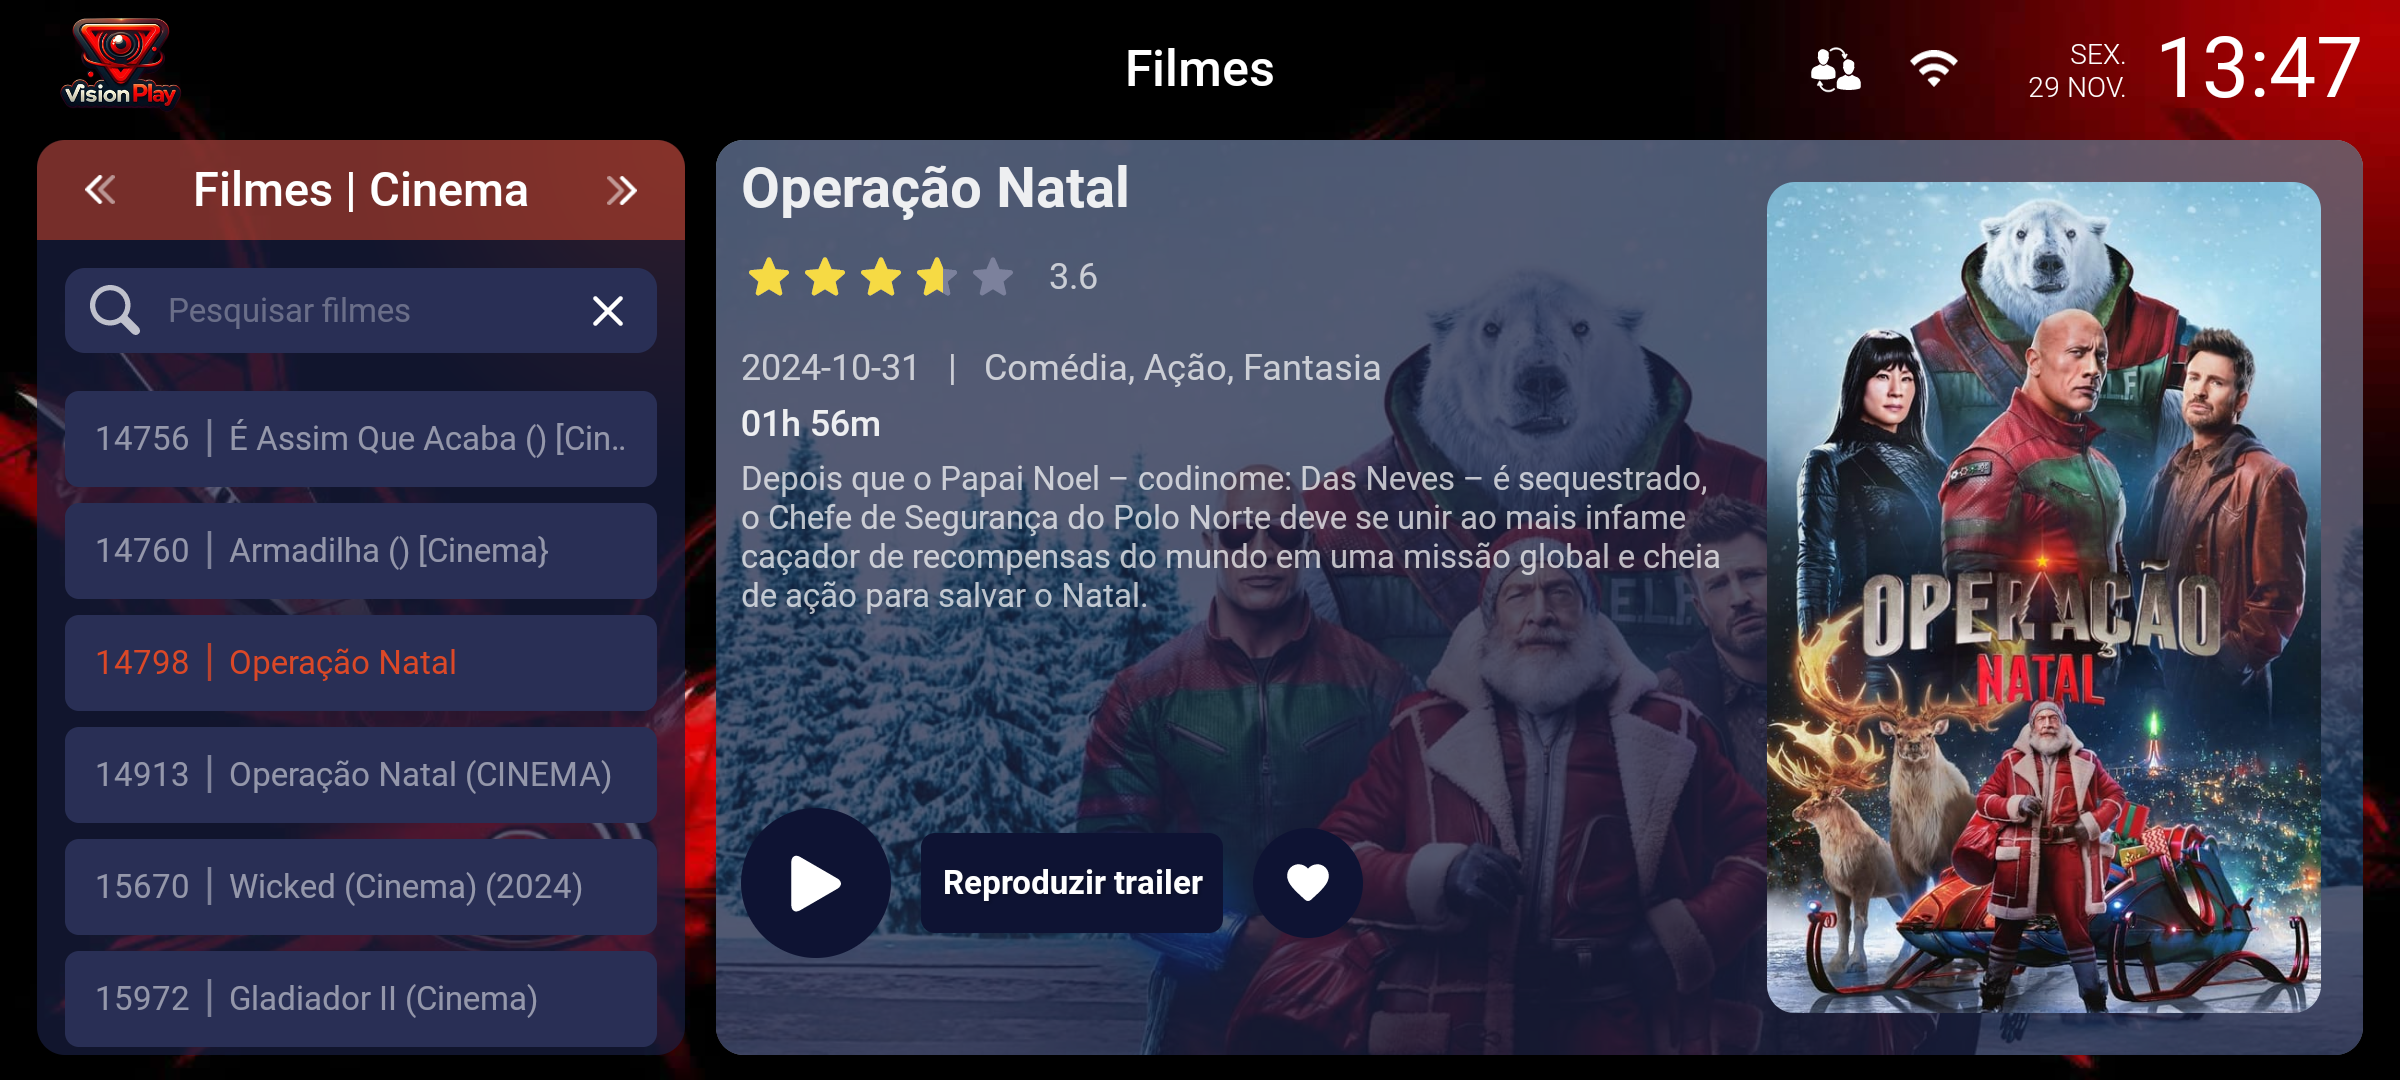Select highlighted 14798 Operação Natal entry
Image resolution: width=2400 pixels, height=1080 pixels.
361,662
